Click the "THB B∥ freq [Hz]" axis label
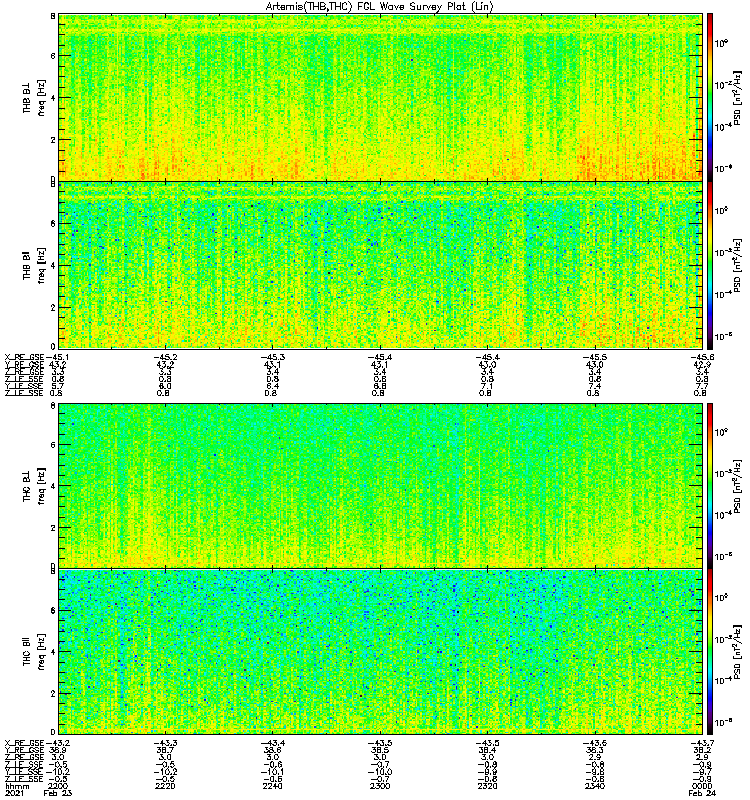 [34, 265]
